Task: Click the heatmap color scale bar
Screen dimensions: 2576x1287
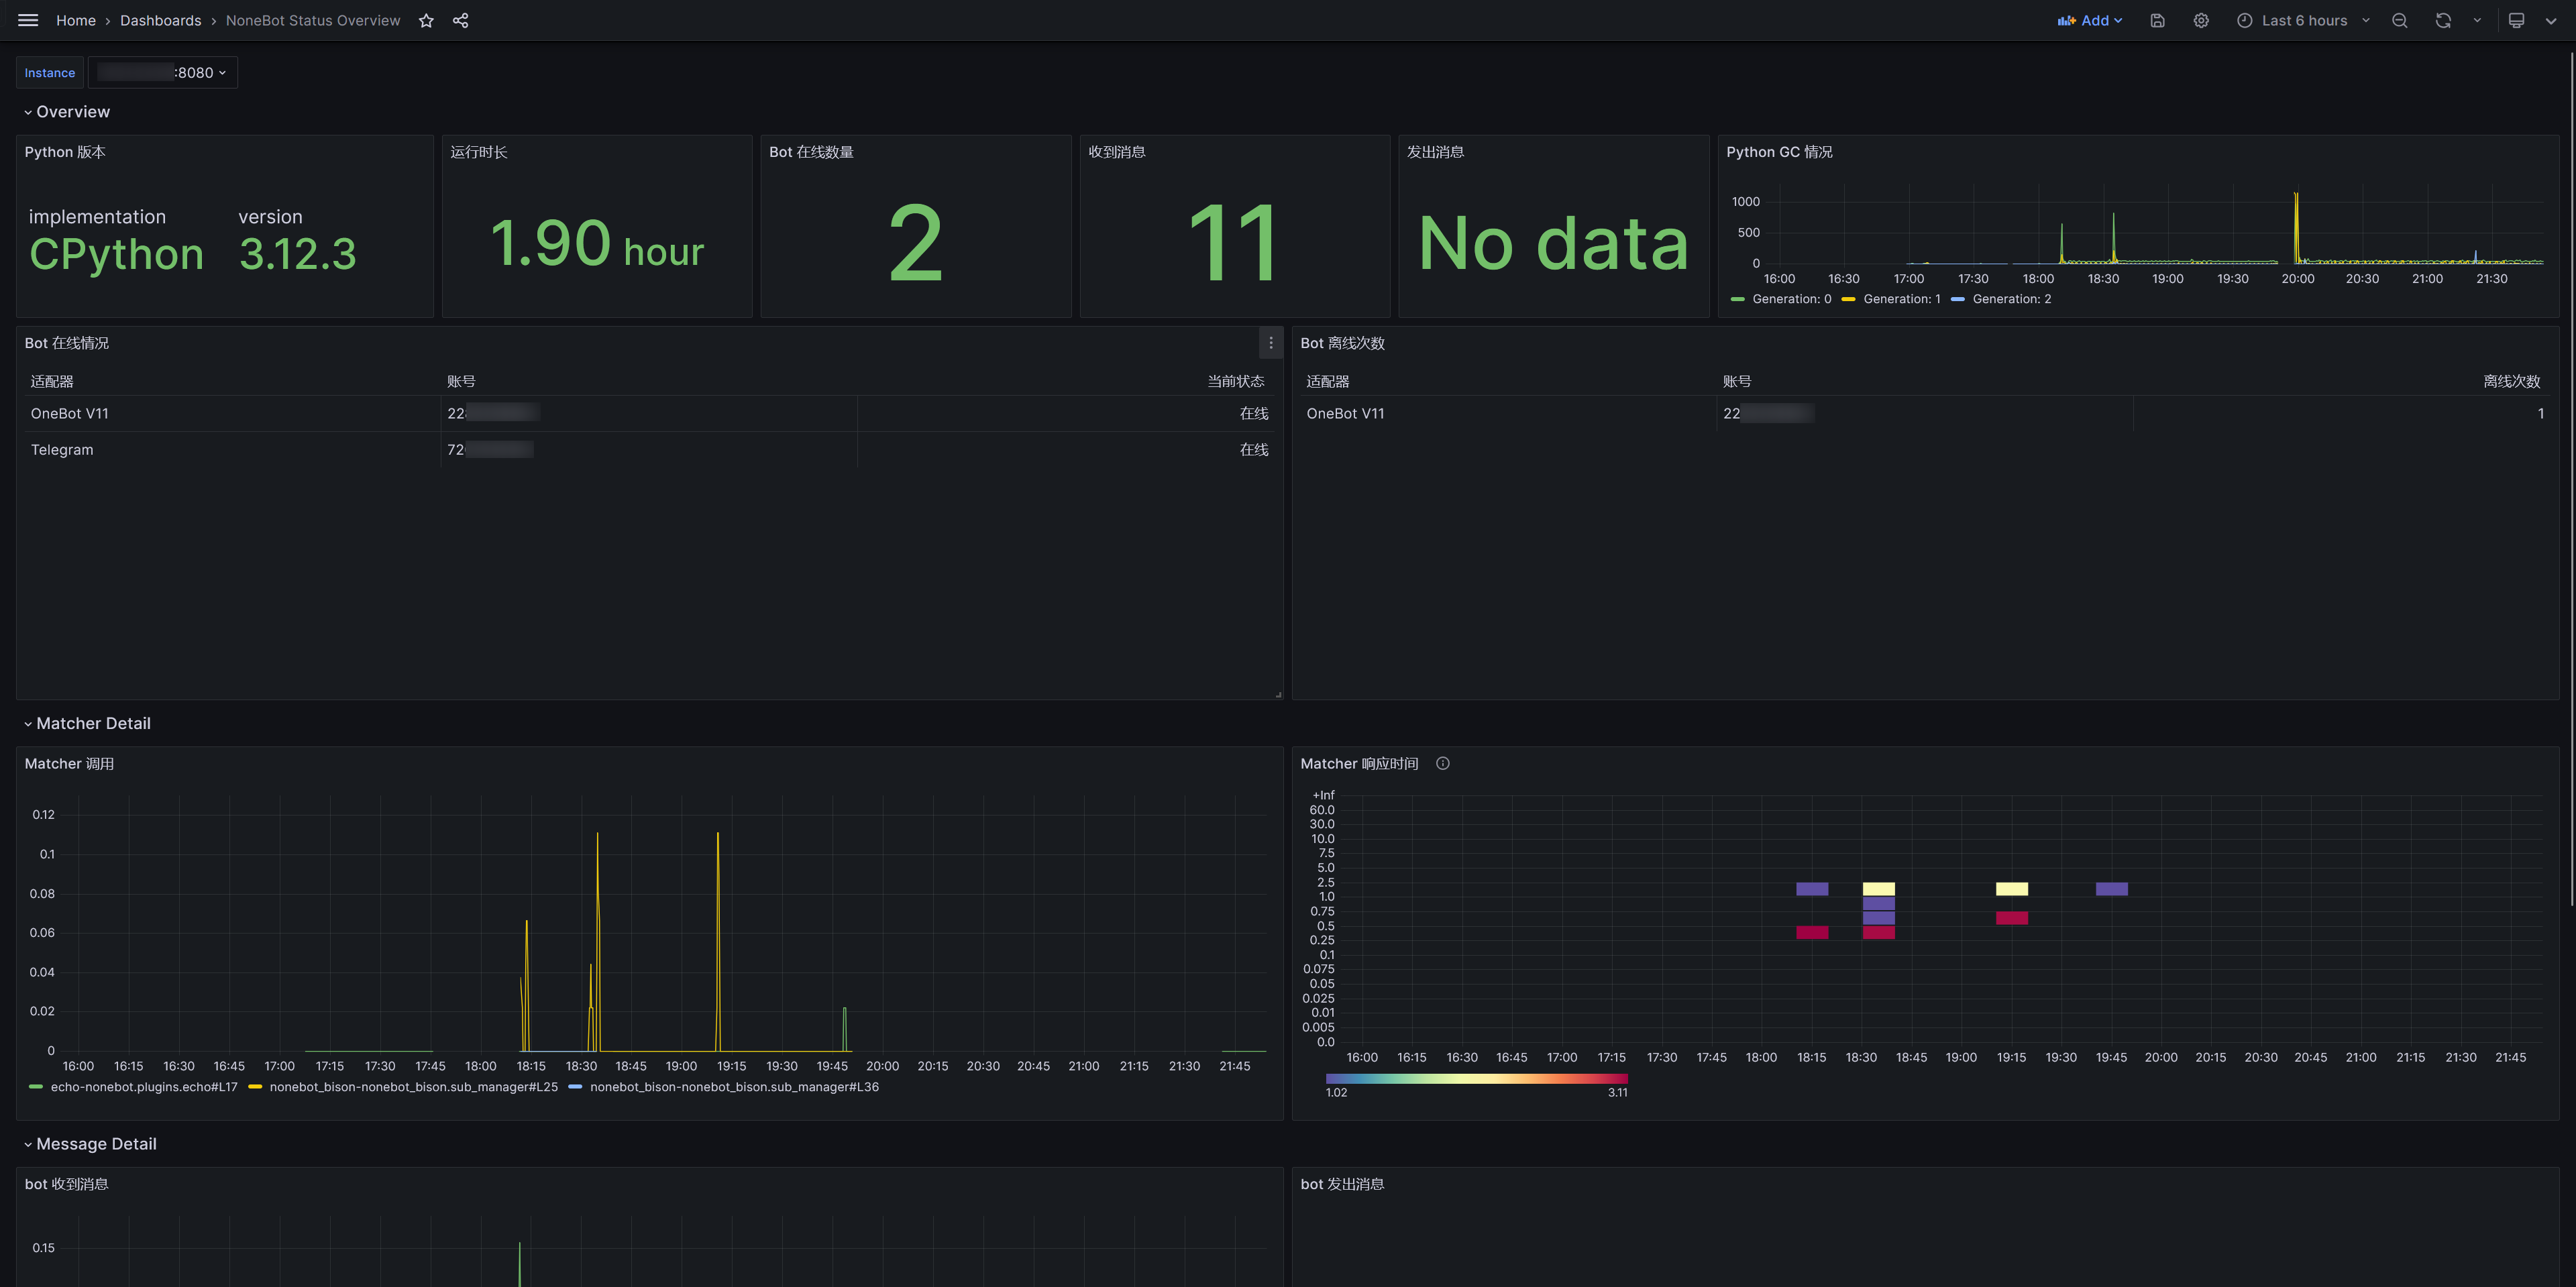Action: click(1476, 1078)
